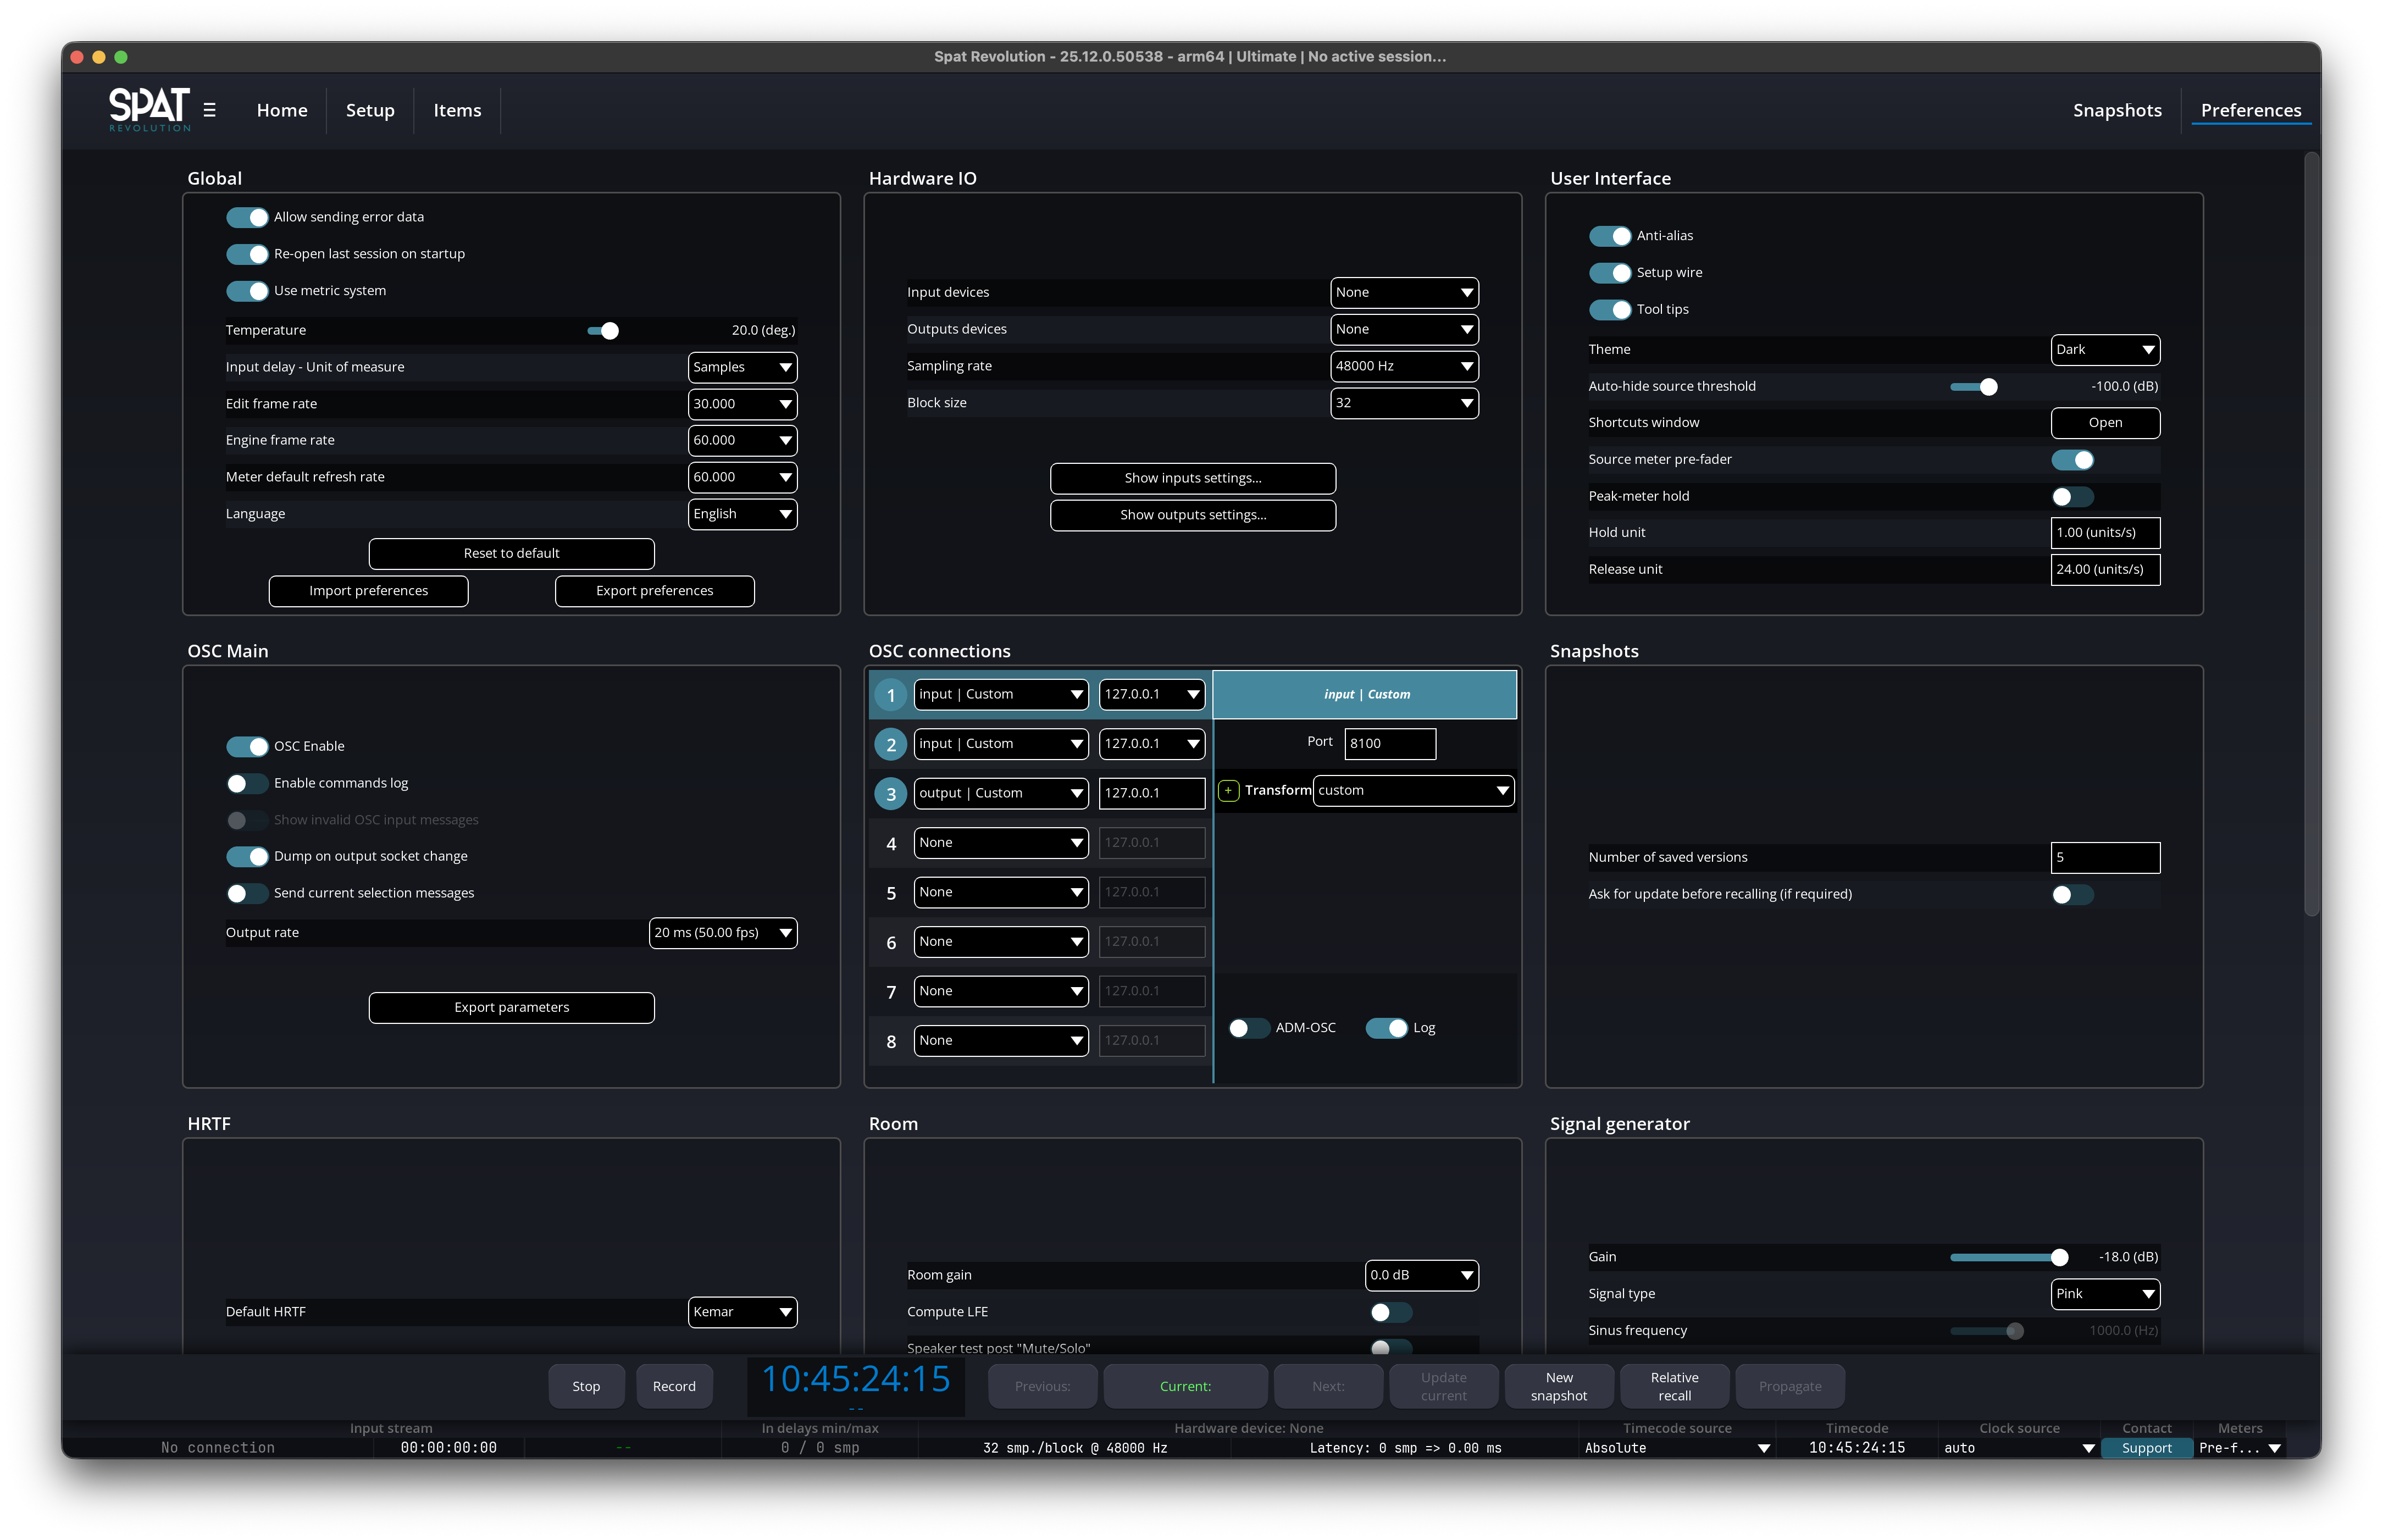Click Show inputs settings button

[x=1192, y=478]
